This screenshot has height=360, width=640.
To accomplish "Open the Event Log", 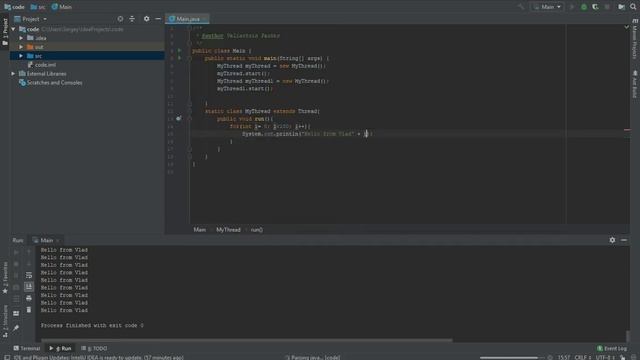I will (x=612, y=349).
